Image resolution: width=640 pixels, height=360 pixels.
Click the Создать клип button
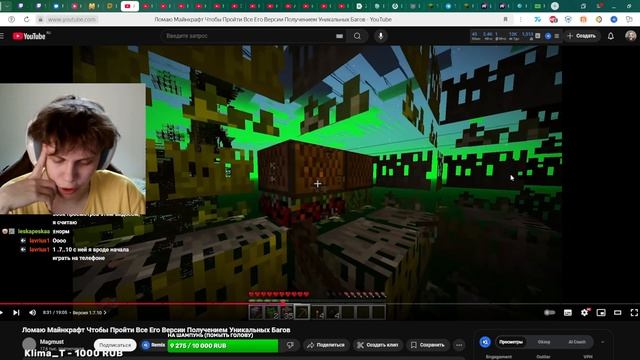point(378,345)
